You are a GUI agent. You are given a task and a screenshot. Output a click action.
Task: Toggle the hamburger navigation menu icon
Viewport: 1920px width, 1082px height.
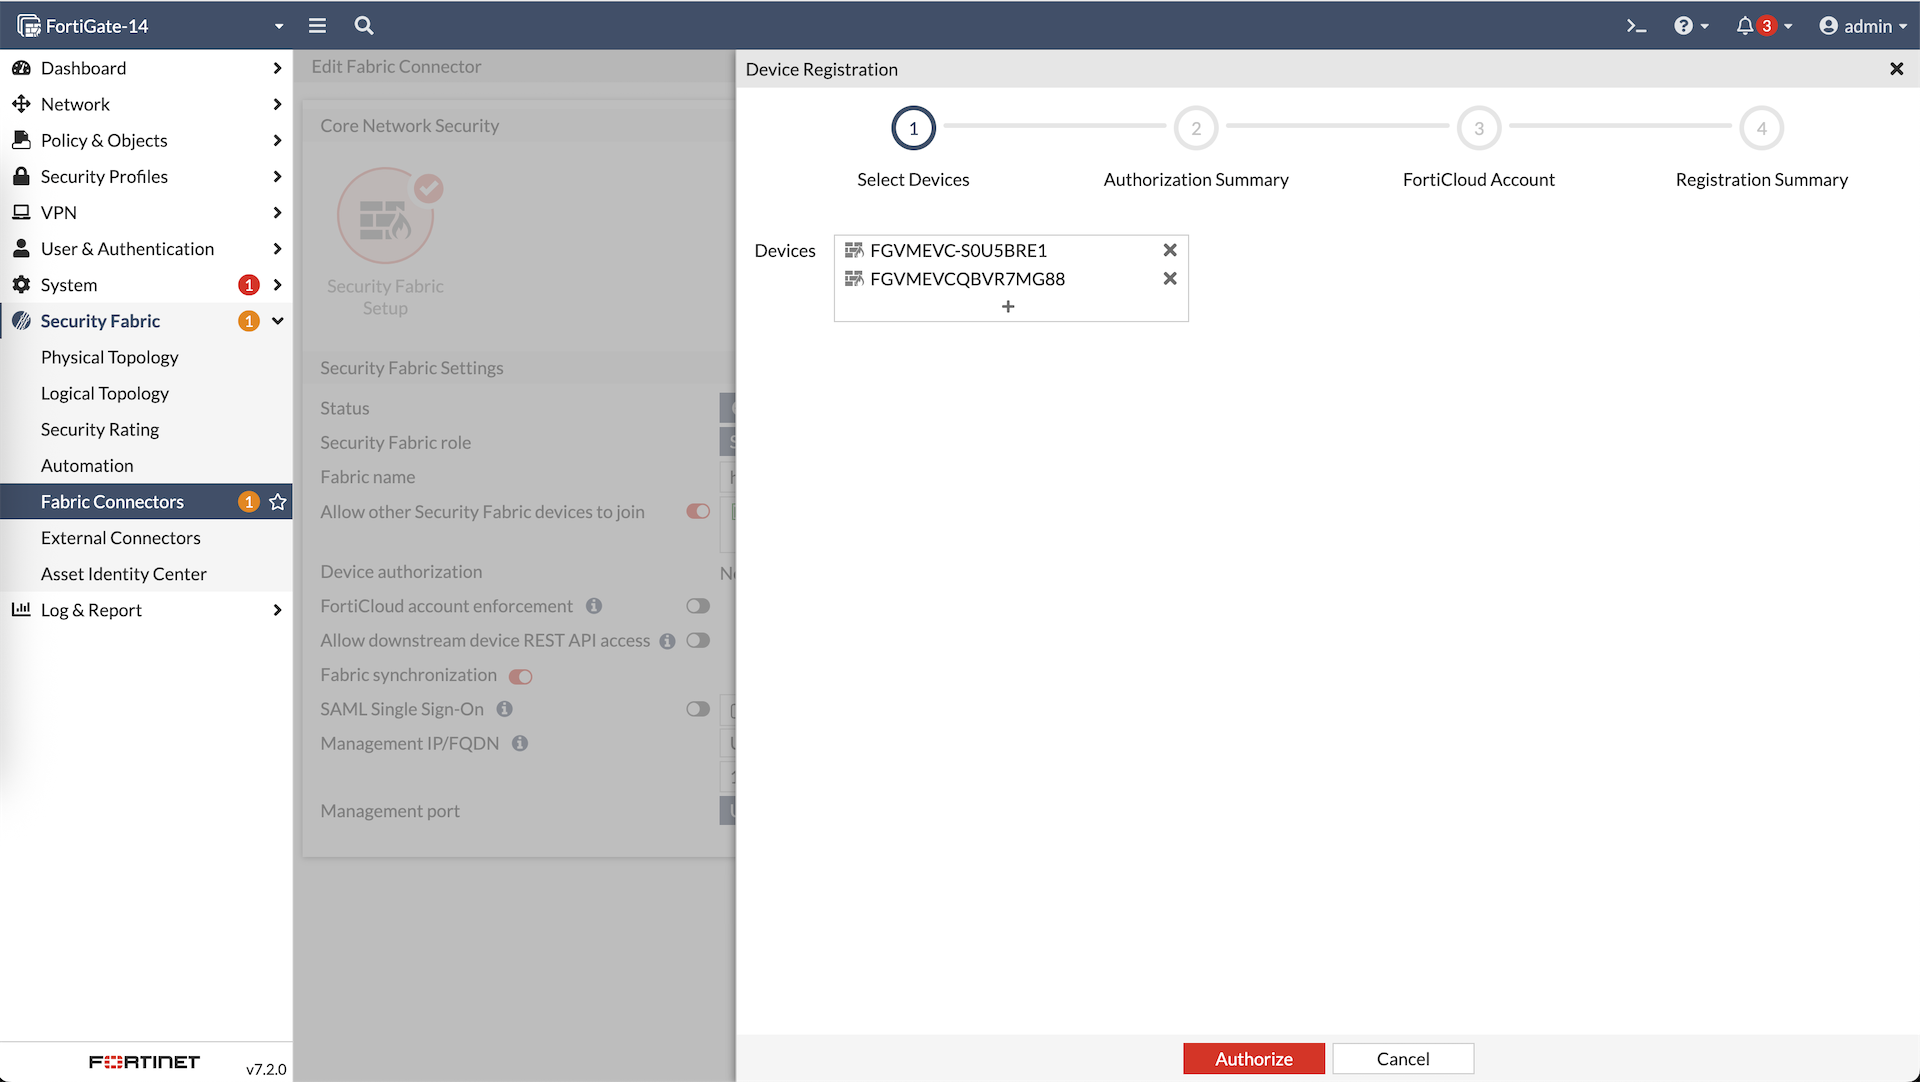[x=317, y=26]
